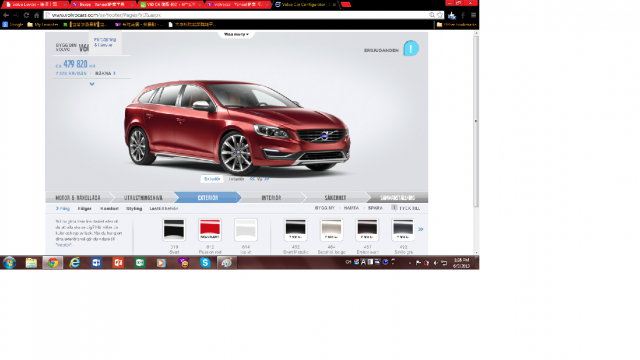The image size is (640, 360).
Task: Choose the 492 Savile grå color swatch
Action: click(403, 230)
